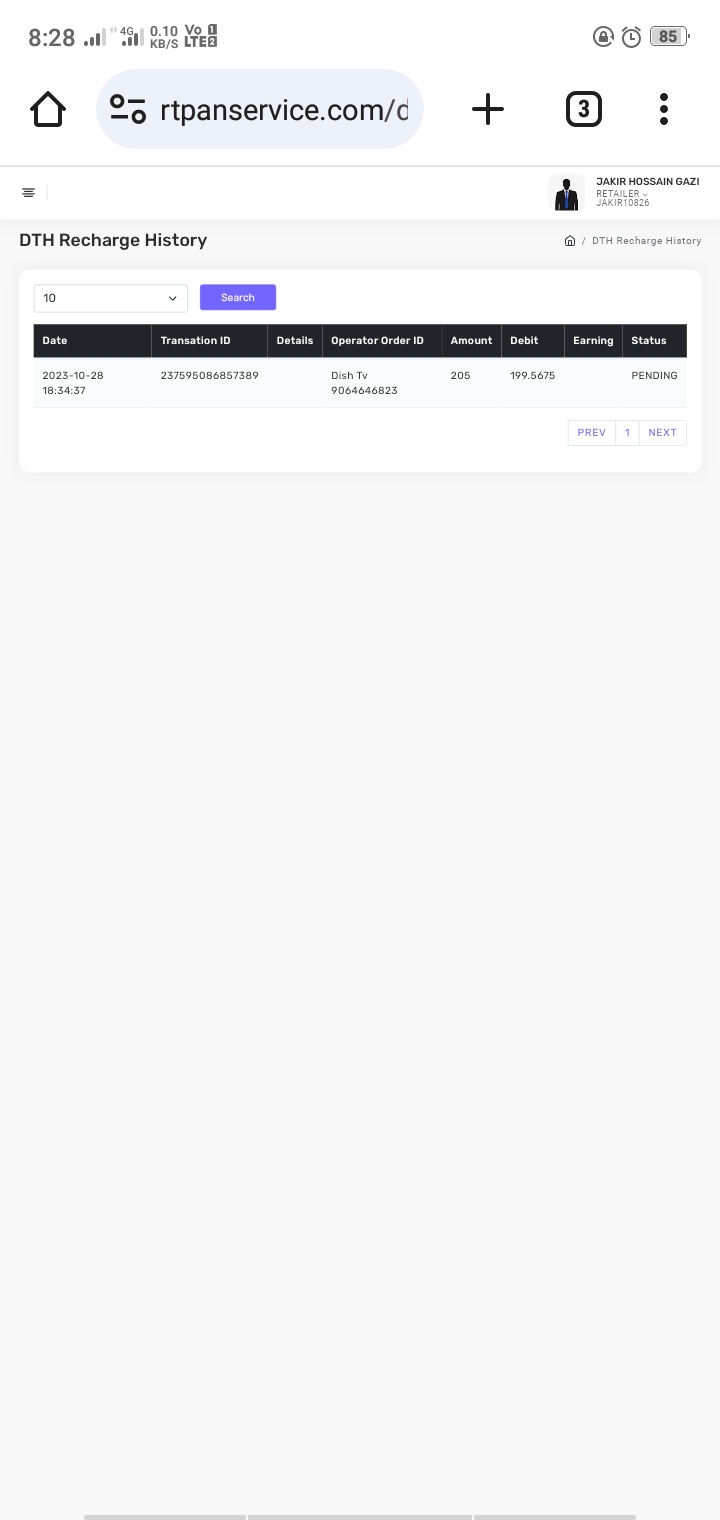Select transaction ID 237595086857389 row
720x1520 pixels.
tap(360, 383)
